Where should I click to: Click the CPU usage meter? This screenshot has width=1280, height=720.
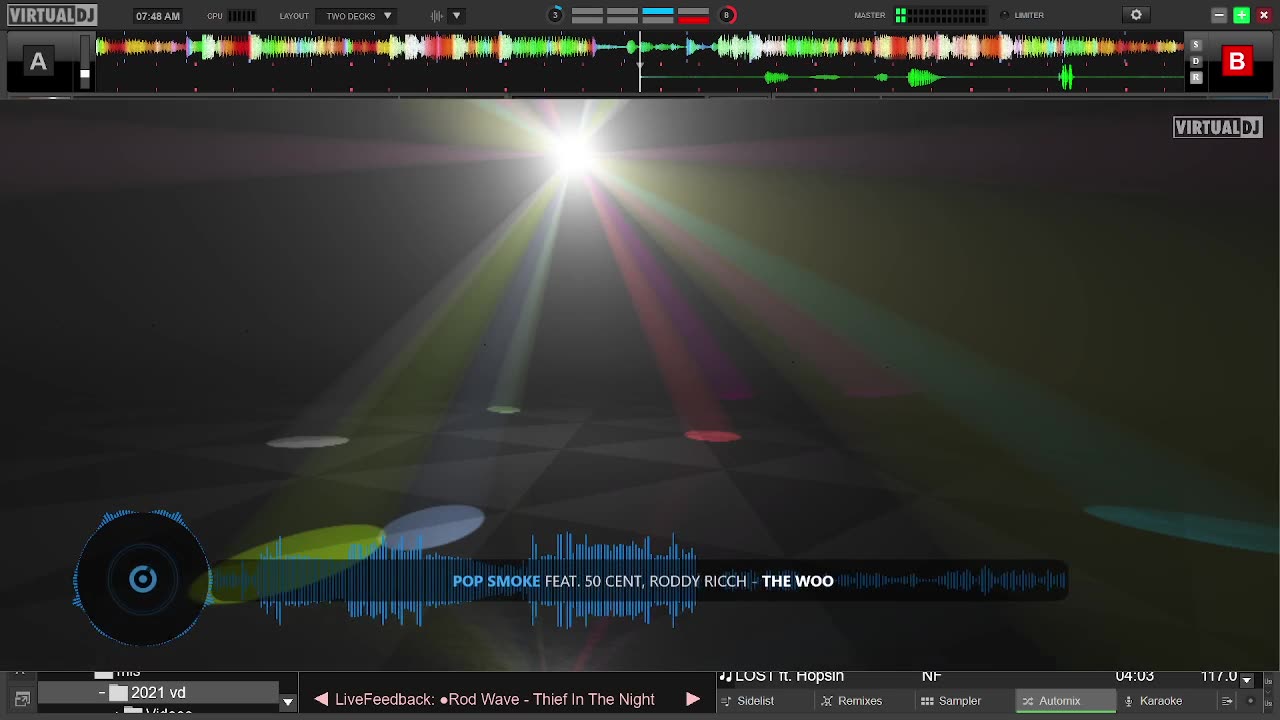241,16
